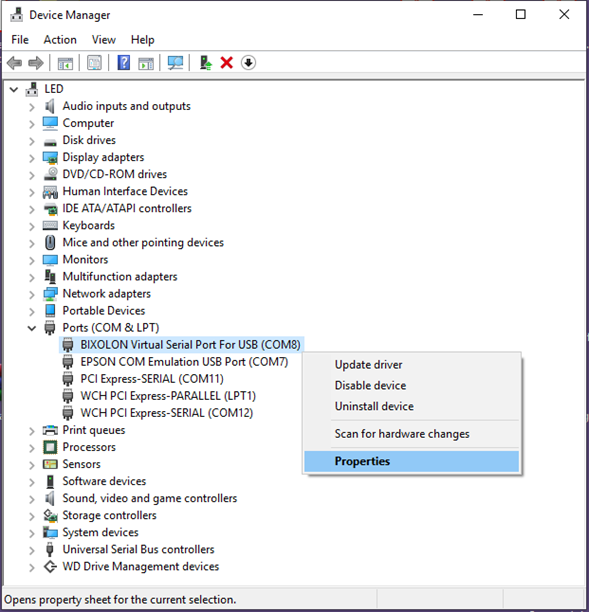
Task: Expand the Network adapters category
Action: coord(32,294)
